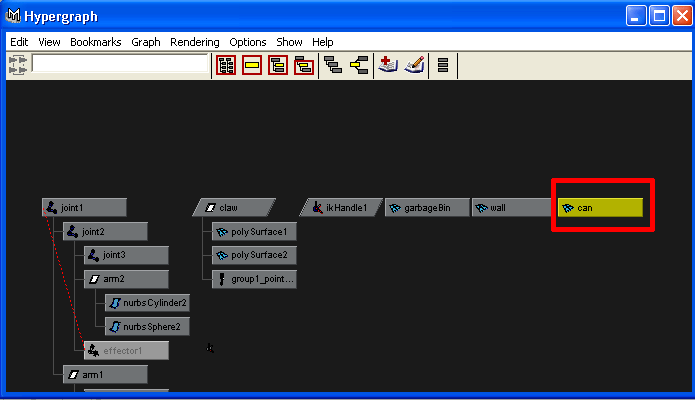Switch to Scene Hierarchy view icon
695x400 pixels.
(x=334, y=65)
